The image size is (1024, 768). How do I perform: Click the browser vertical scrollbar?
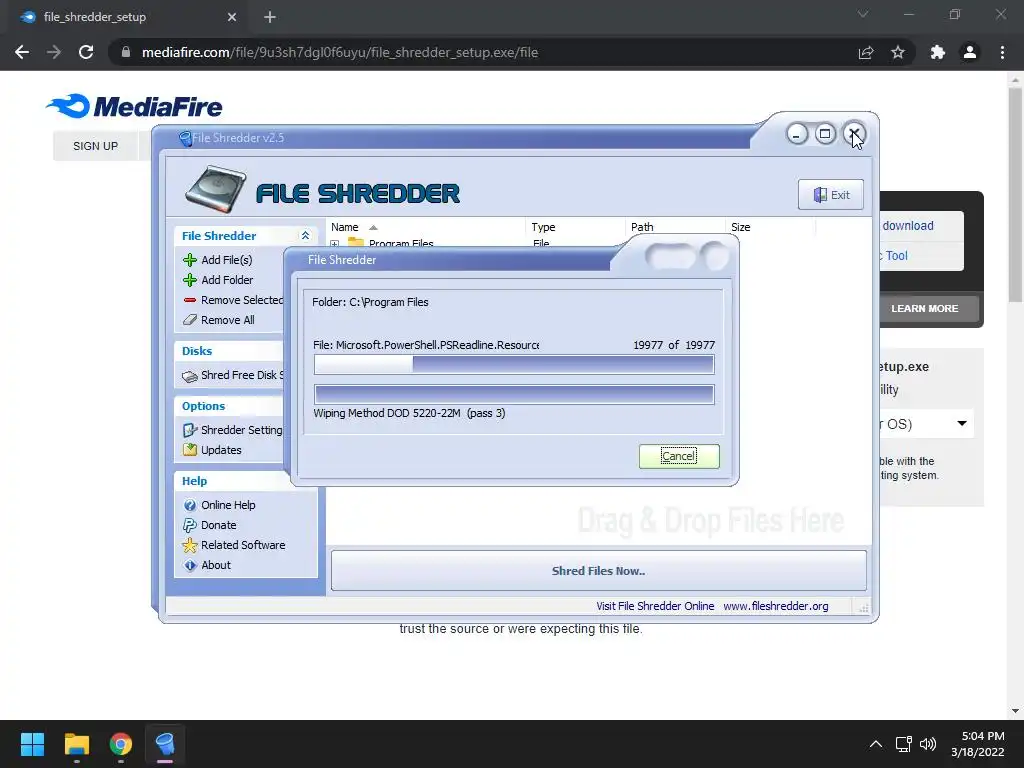(x=1015, y=196)
